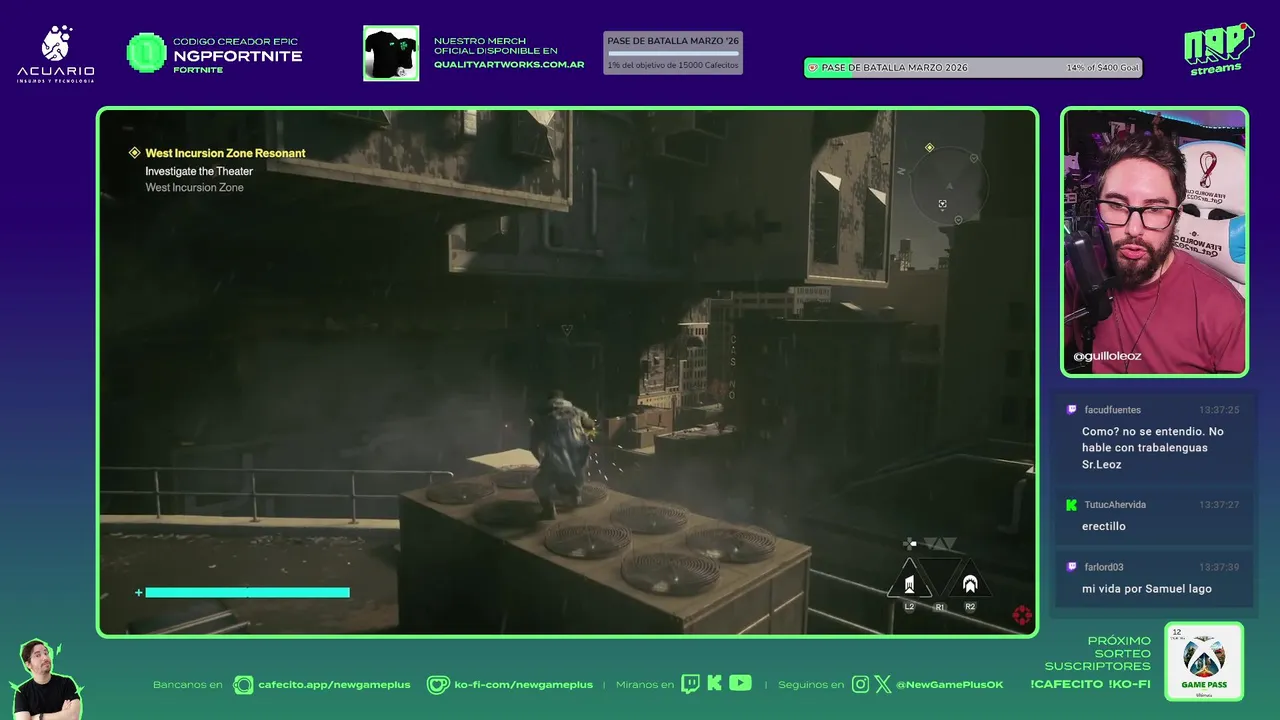
Task: Click the chat message 'erectillo'
Action: coord(1104,526)
